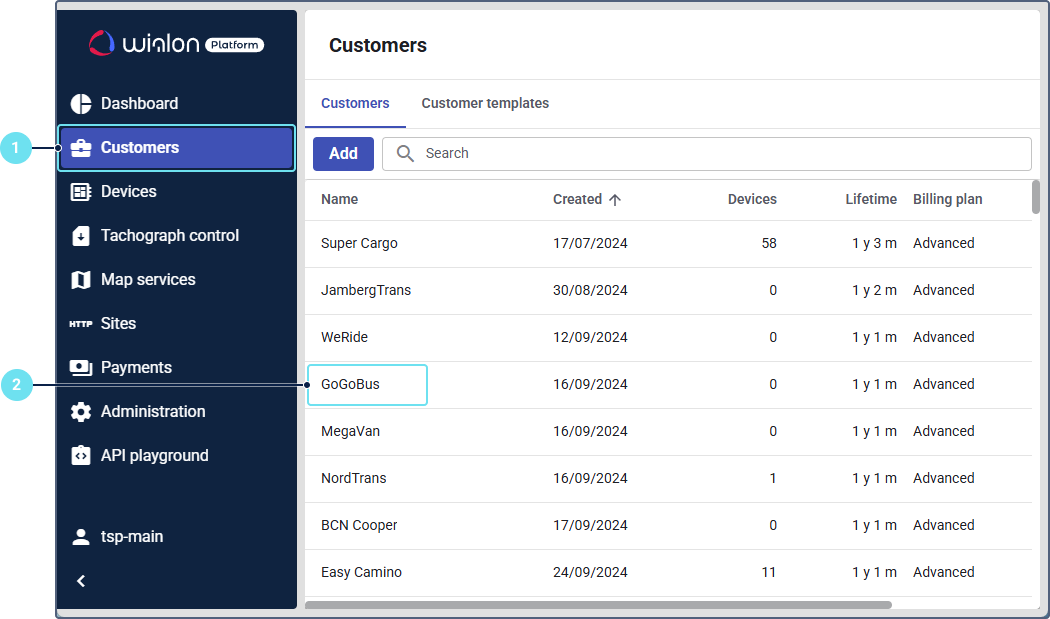Click the vertical scrollbar of customer list
Viewport: 1050px width, 619px height.
pyautogui.click(x=1036, y=197)
